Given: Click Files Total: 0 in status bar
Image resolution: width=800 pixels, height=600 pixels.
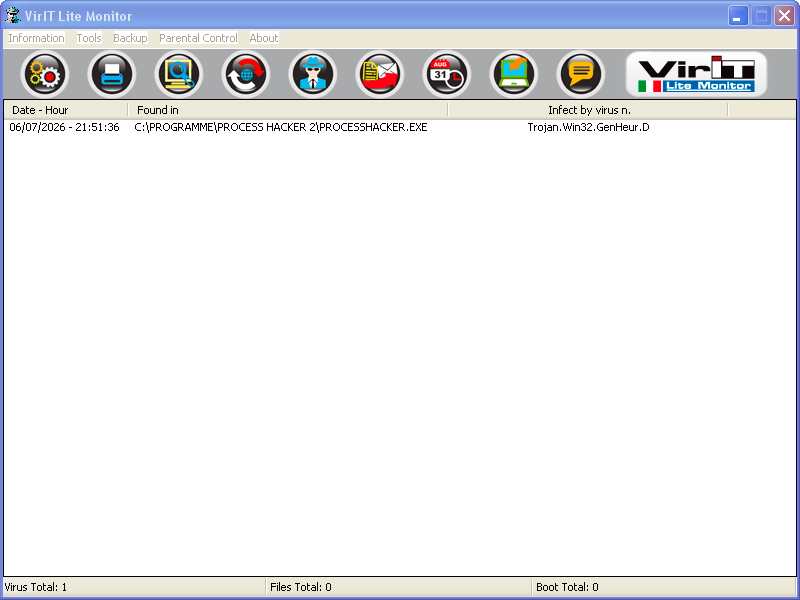Looking at the screenshot, I should [301, 587].
